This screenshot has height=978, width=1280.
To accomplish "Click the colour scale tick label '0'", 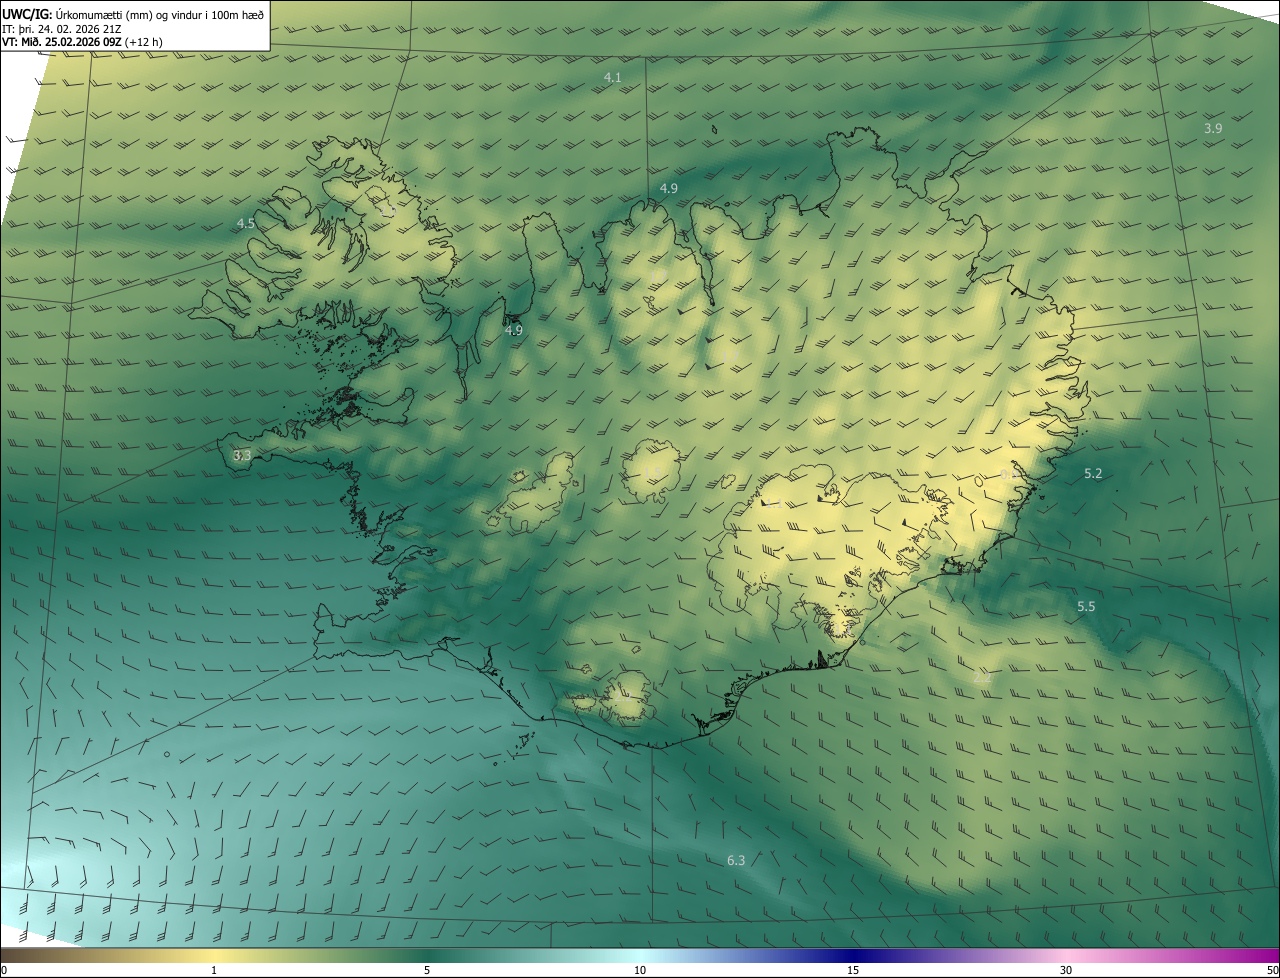I will tap(4, 970).
